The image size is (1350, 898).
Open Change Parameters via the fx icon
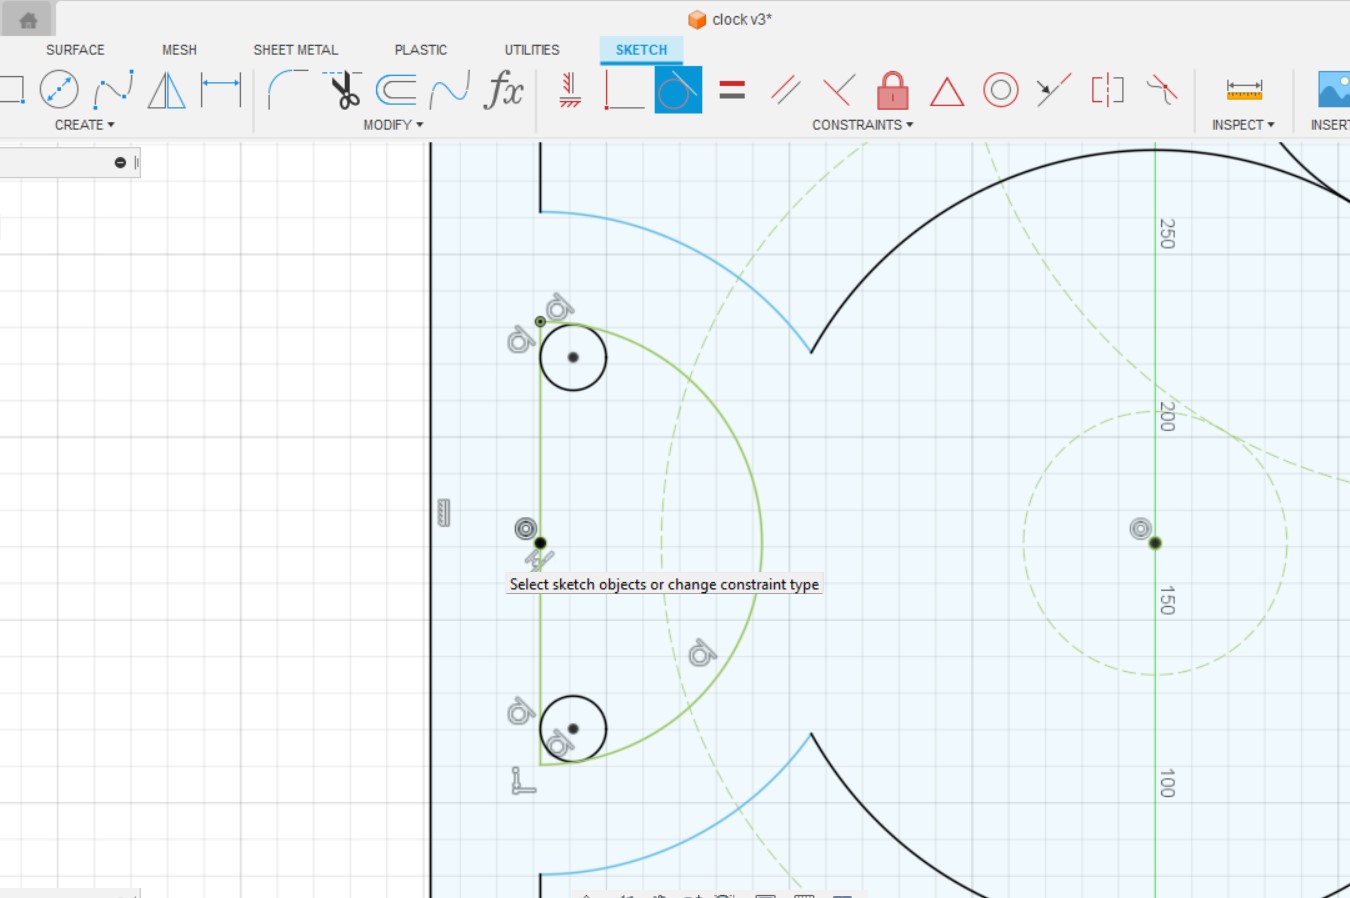[x=505, y=89]
